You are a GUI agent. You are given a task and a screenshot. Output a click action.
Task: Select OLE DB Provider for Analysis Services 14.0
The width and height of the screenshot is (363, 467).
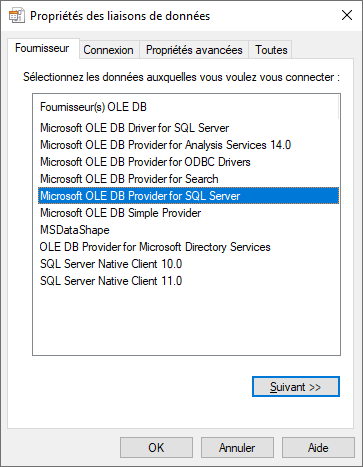[x=165, y=145]
